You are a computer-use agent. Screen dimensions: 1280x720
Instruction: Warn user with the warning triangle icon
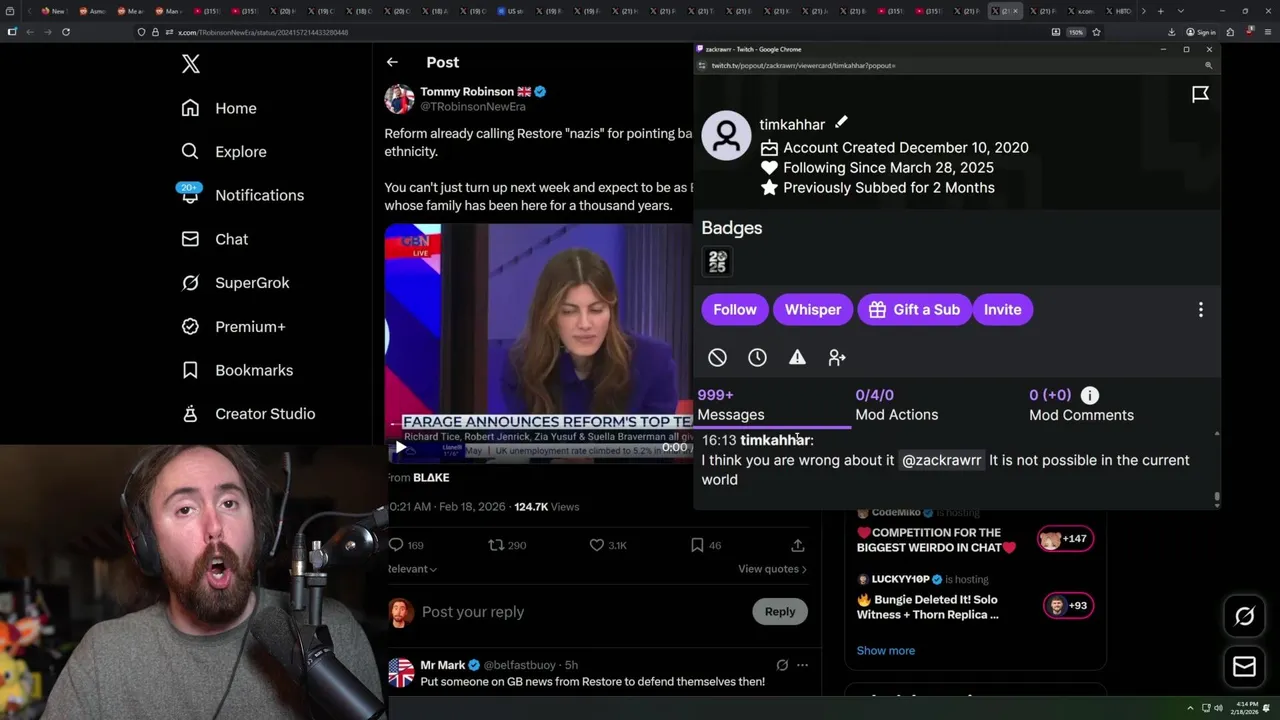(797, 357)
